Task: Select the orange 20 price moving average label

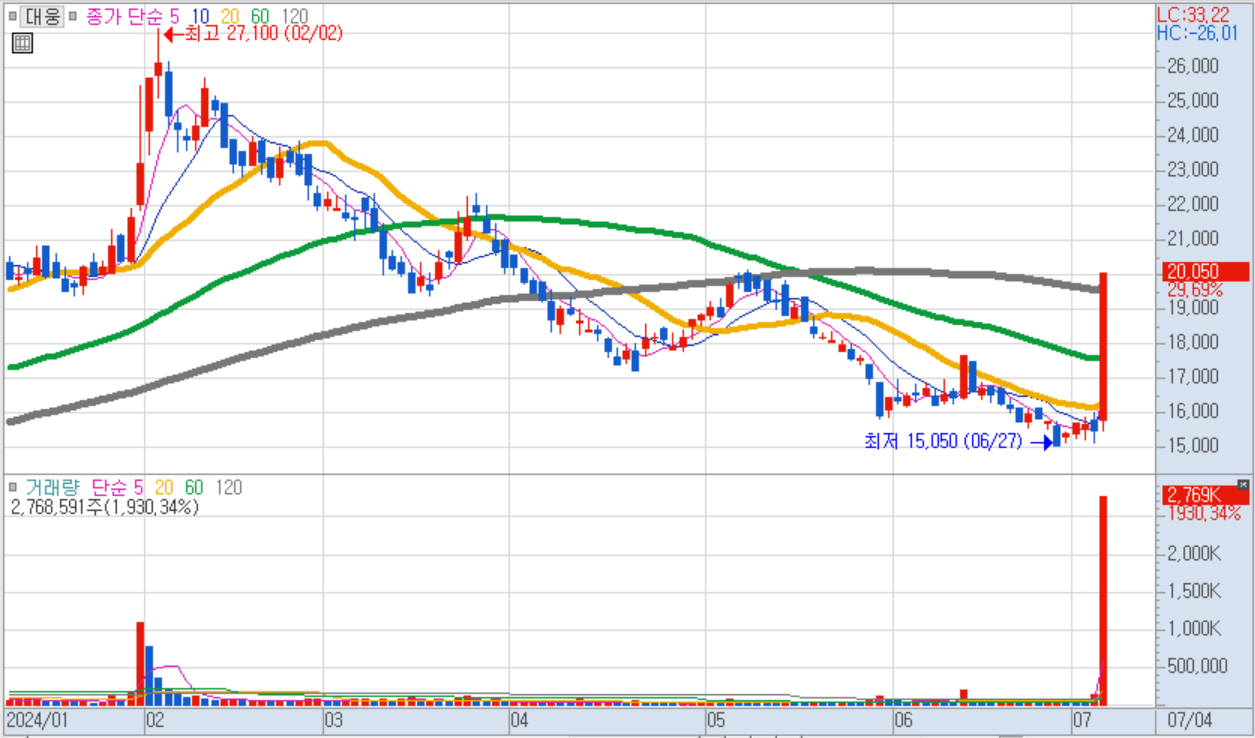Action: (230, 16)
